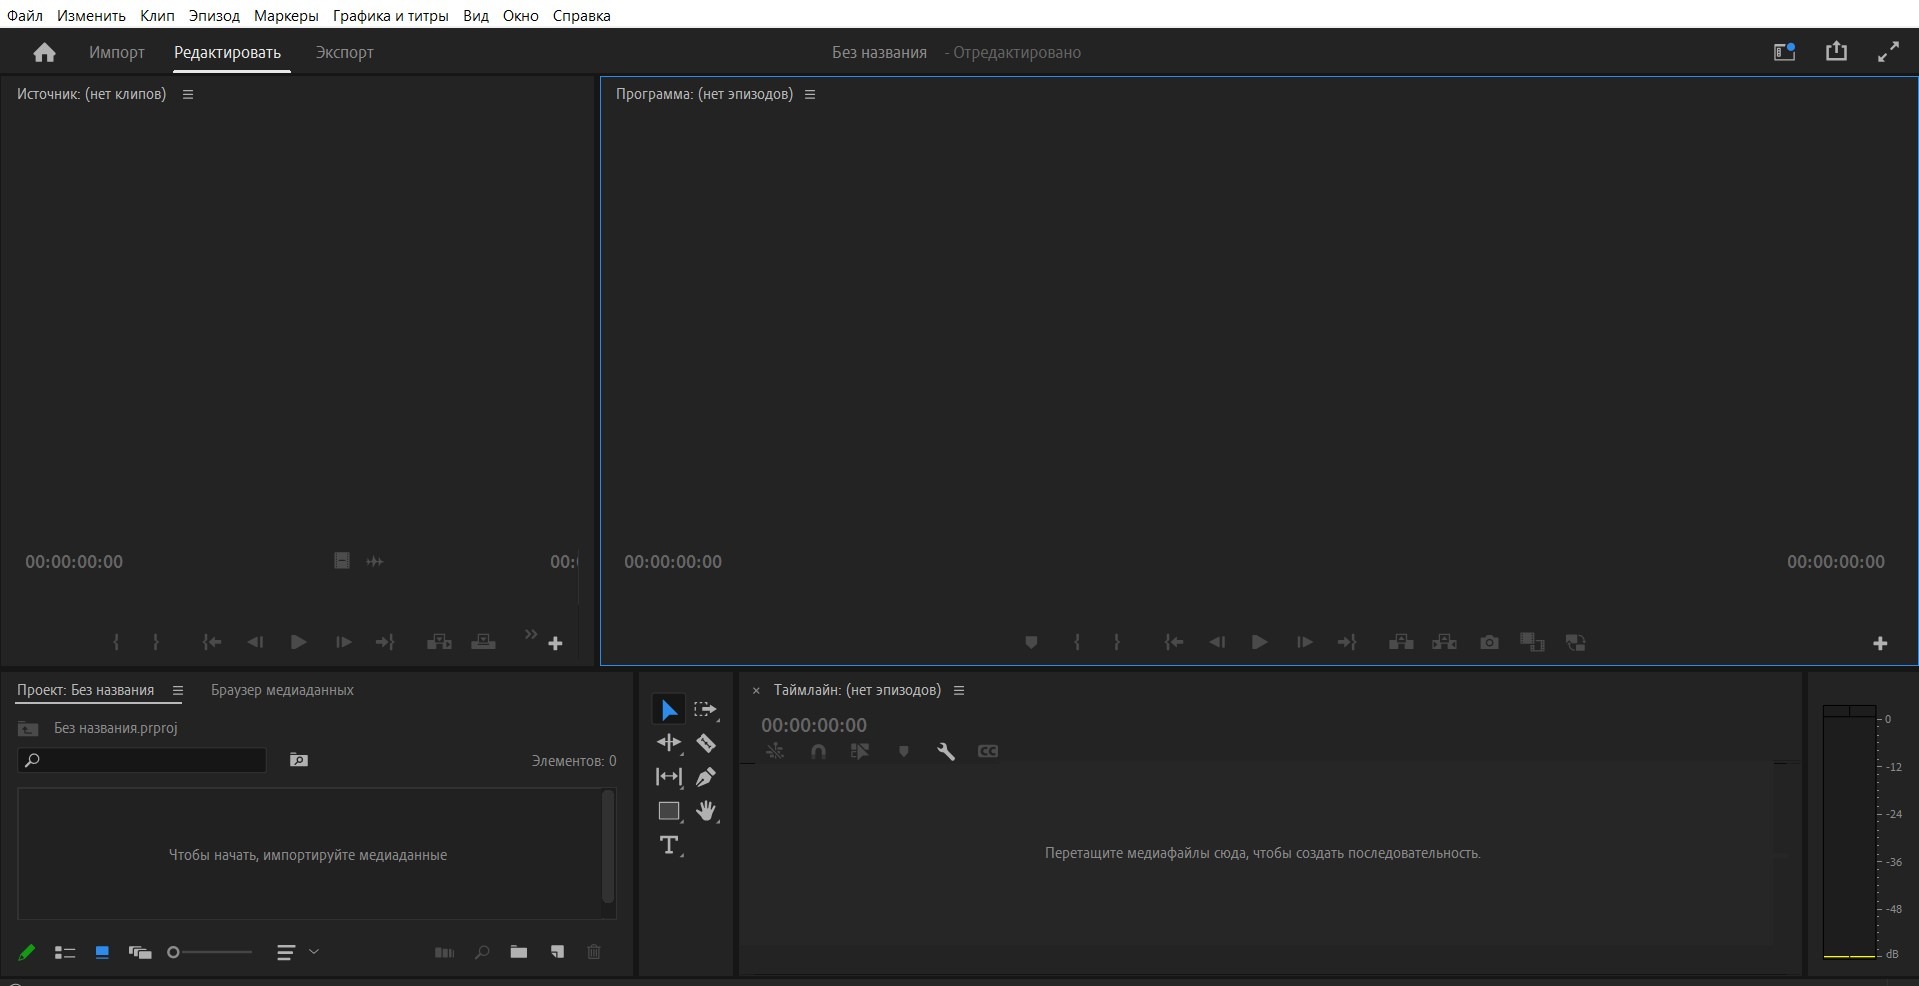Open Timeline panel hamburger menu
This screenshot has height=986, width=1919.
959,690
